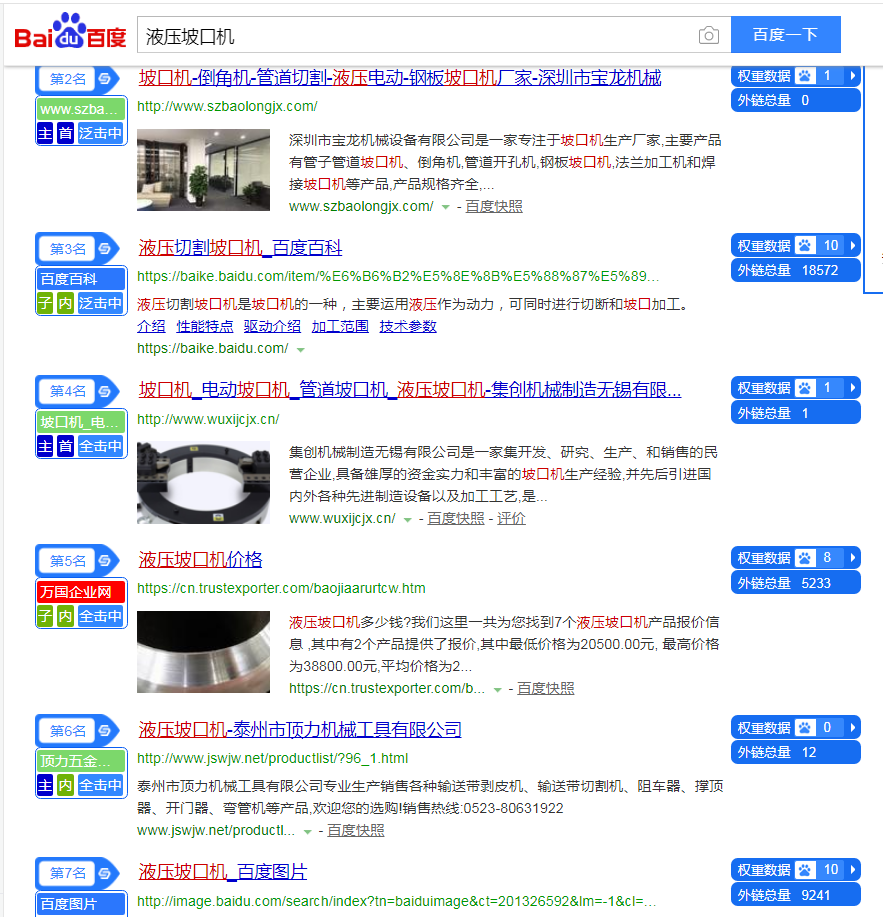Click the black ring machine thumbnail
Image resolution: width=883 pixels, height=917 pixels.
click(x=203, y=482)
